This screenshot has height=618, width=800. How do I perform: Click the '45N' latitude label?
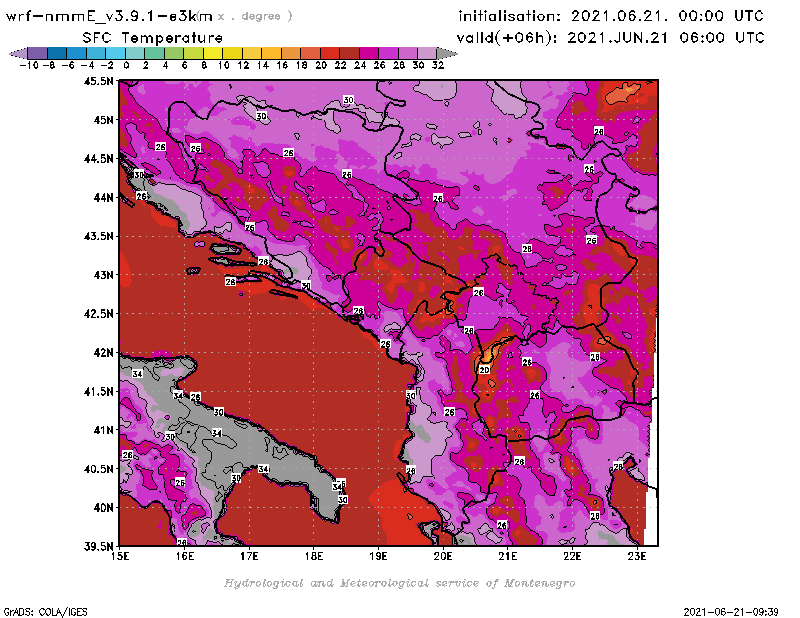pyautogui.click(x=104, y=120)
